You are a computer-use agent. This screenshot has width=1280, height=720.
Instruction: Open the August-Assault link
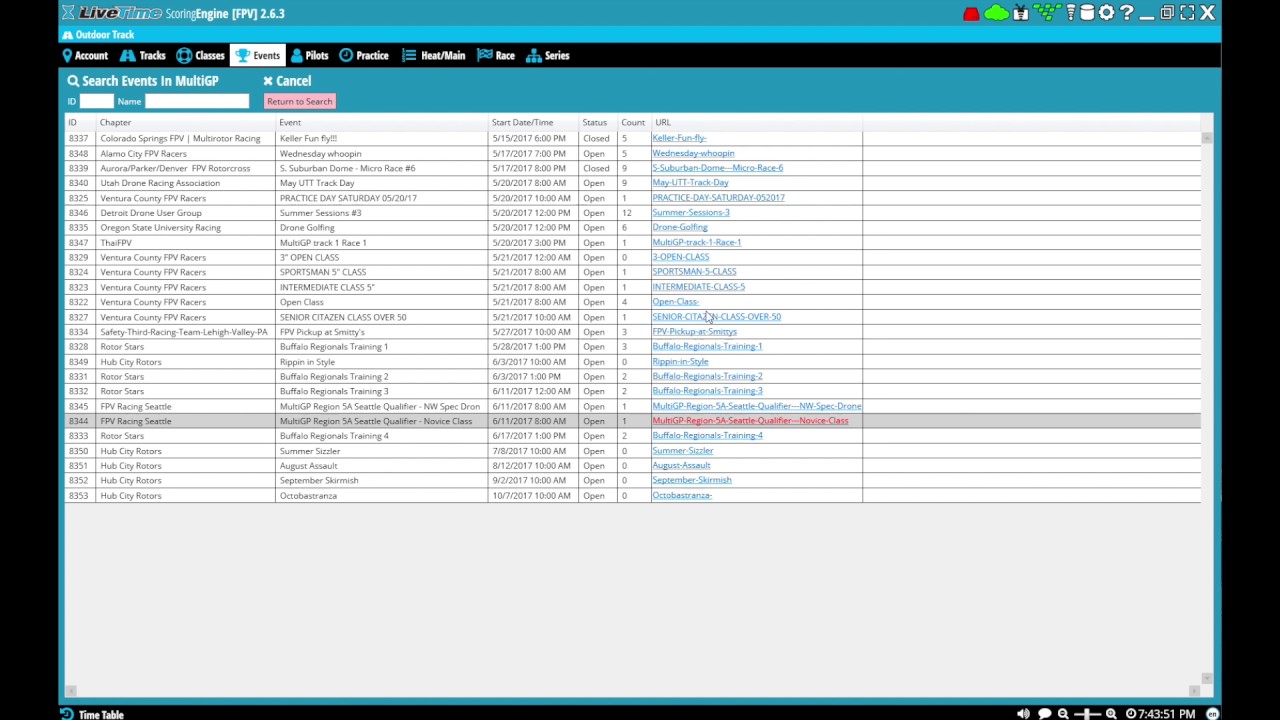tap(681, 466)
